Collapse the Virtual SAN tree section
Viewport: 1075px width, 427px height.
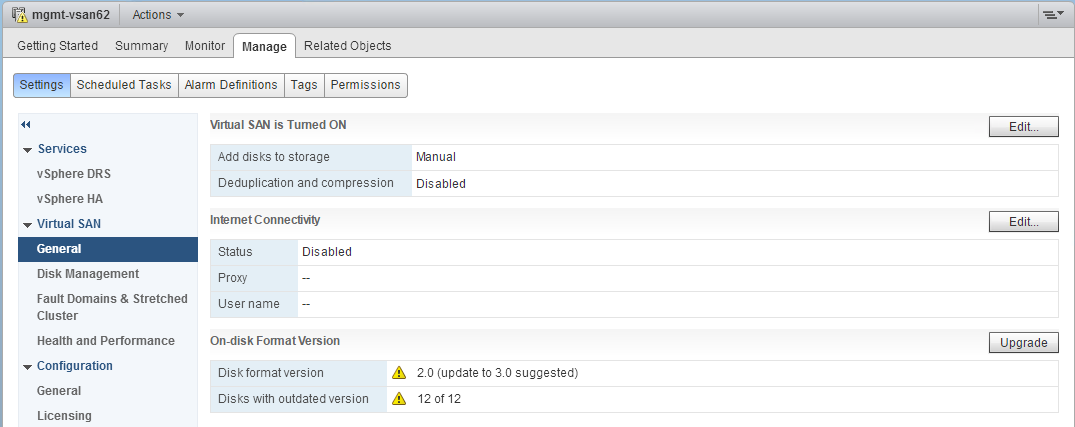[x=27, y=225]
